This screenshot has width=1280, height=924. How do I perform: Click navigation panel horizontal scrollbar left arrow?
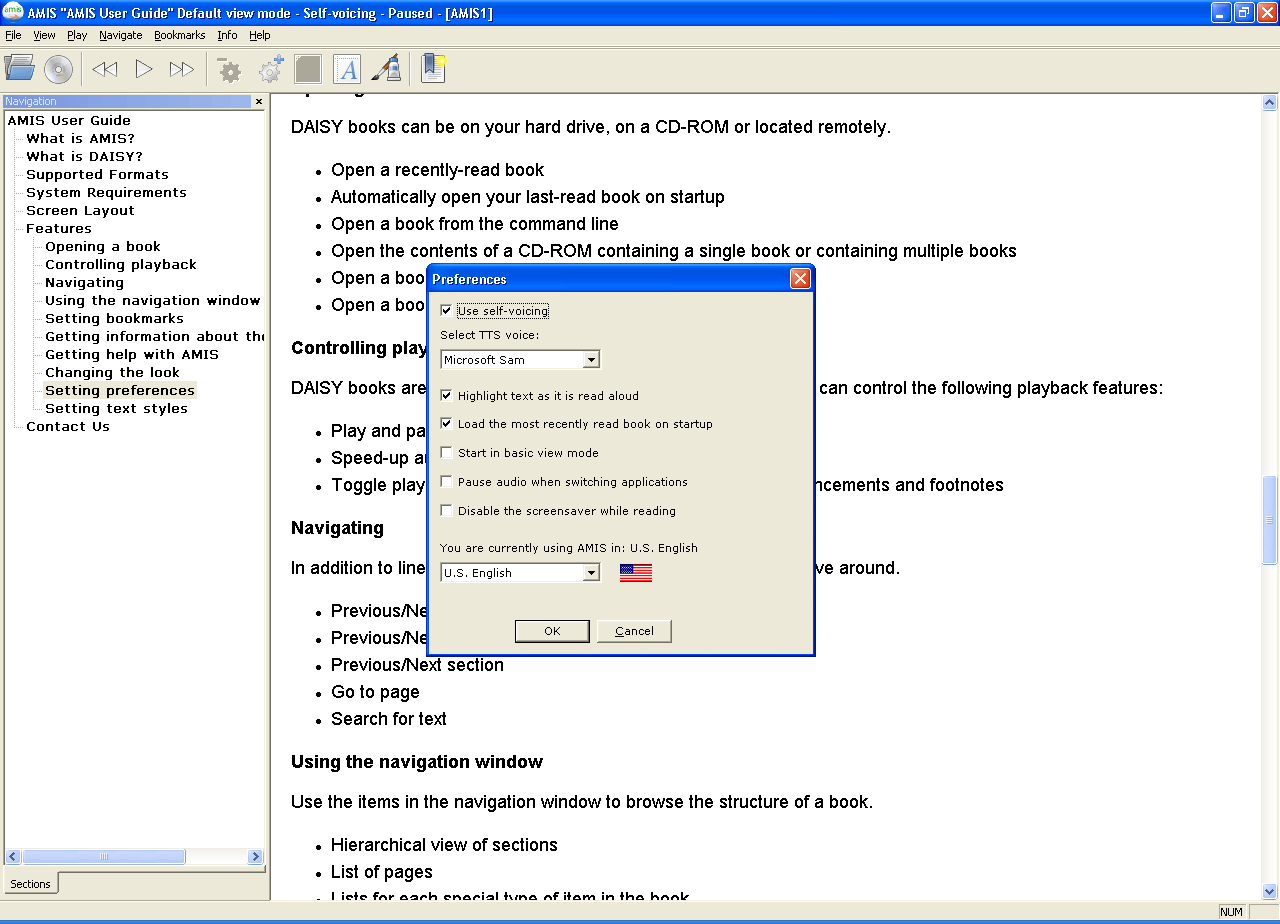(x=13, y=857)
